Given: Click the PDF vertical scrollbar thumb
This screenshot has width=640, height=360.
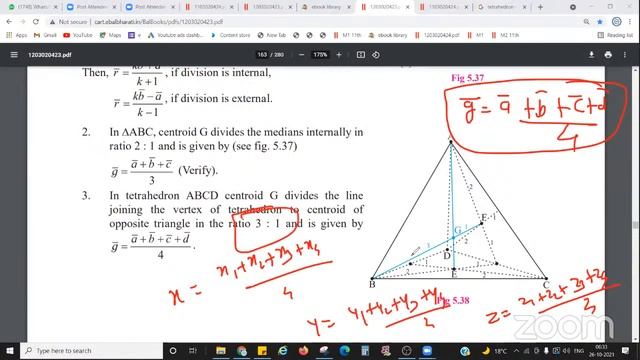Looking at the screenshot, I should point(635,225).
